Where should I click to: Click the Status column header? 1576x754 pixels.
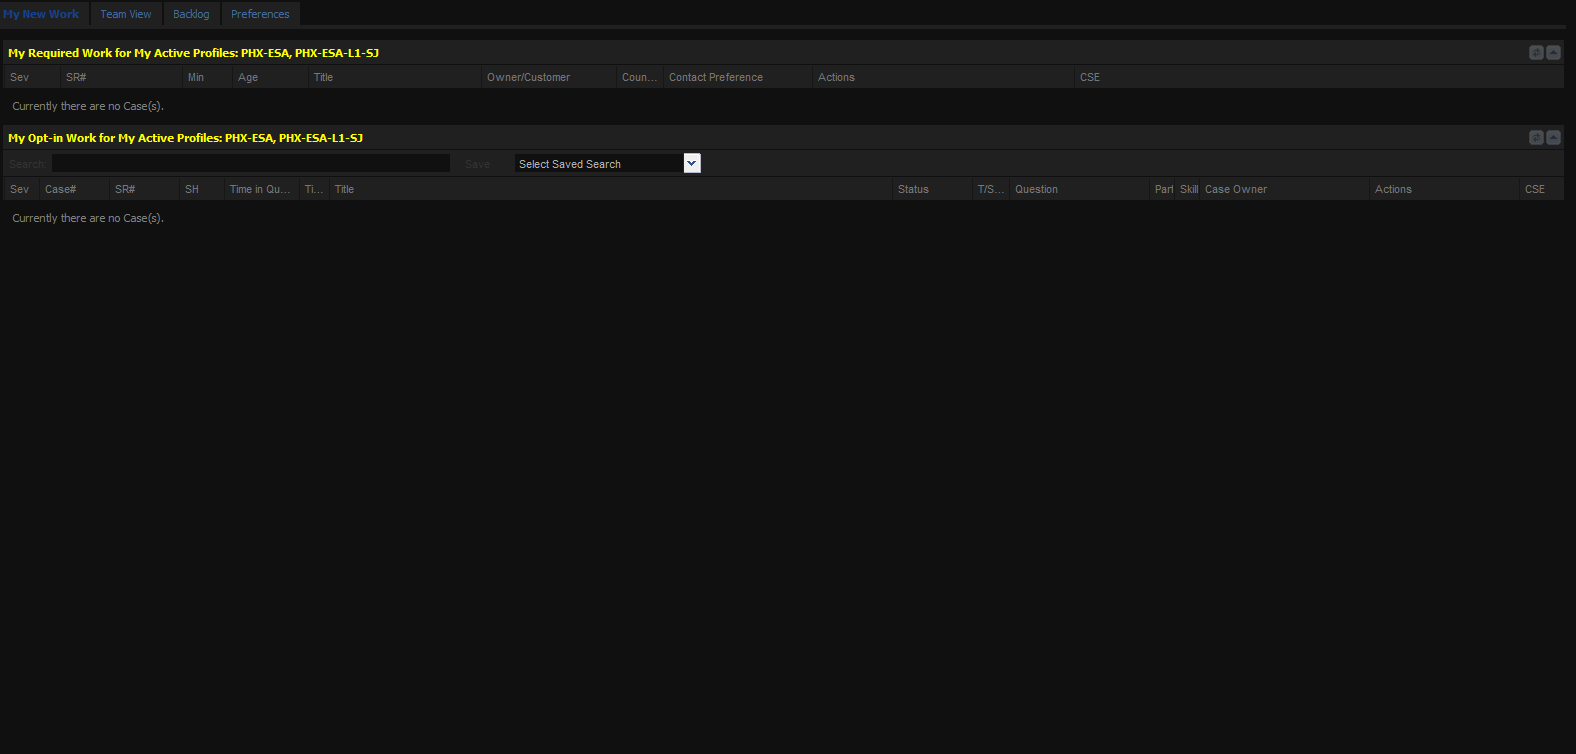pyautogui.click(x=932, y=189)
